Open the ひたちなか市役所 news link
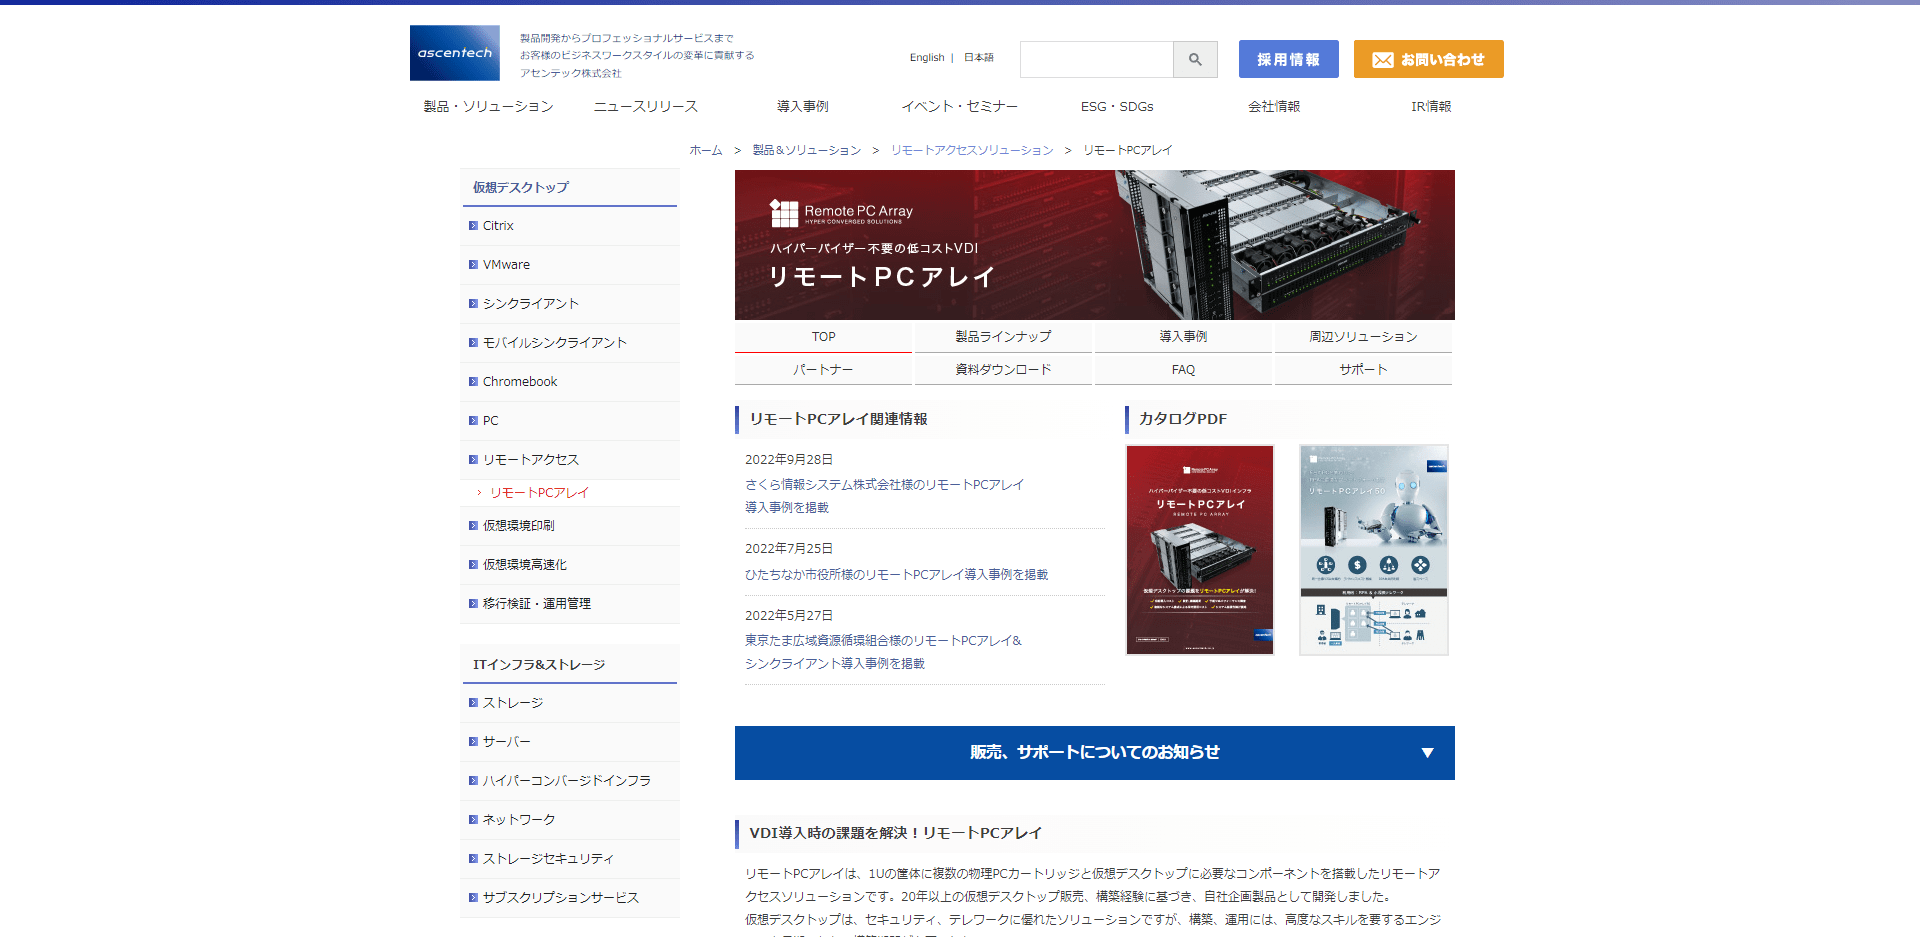The image size is (1920, 937). [x=896, y=575]
